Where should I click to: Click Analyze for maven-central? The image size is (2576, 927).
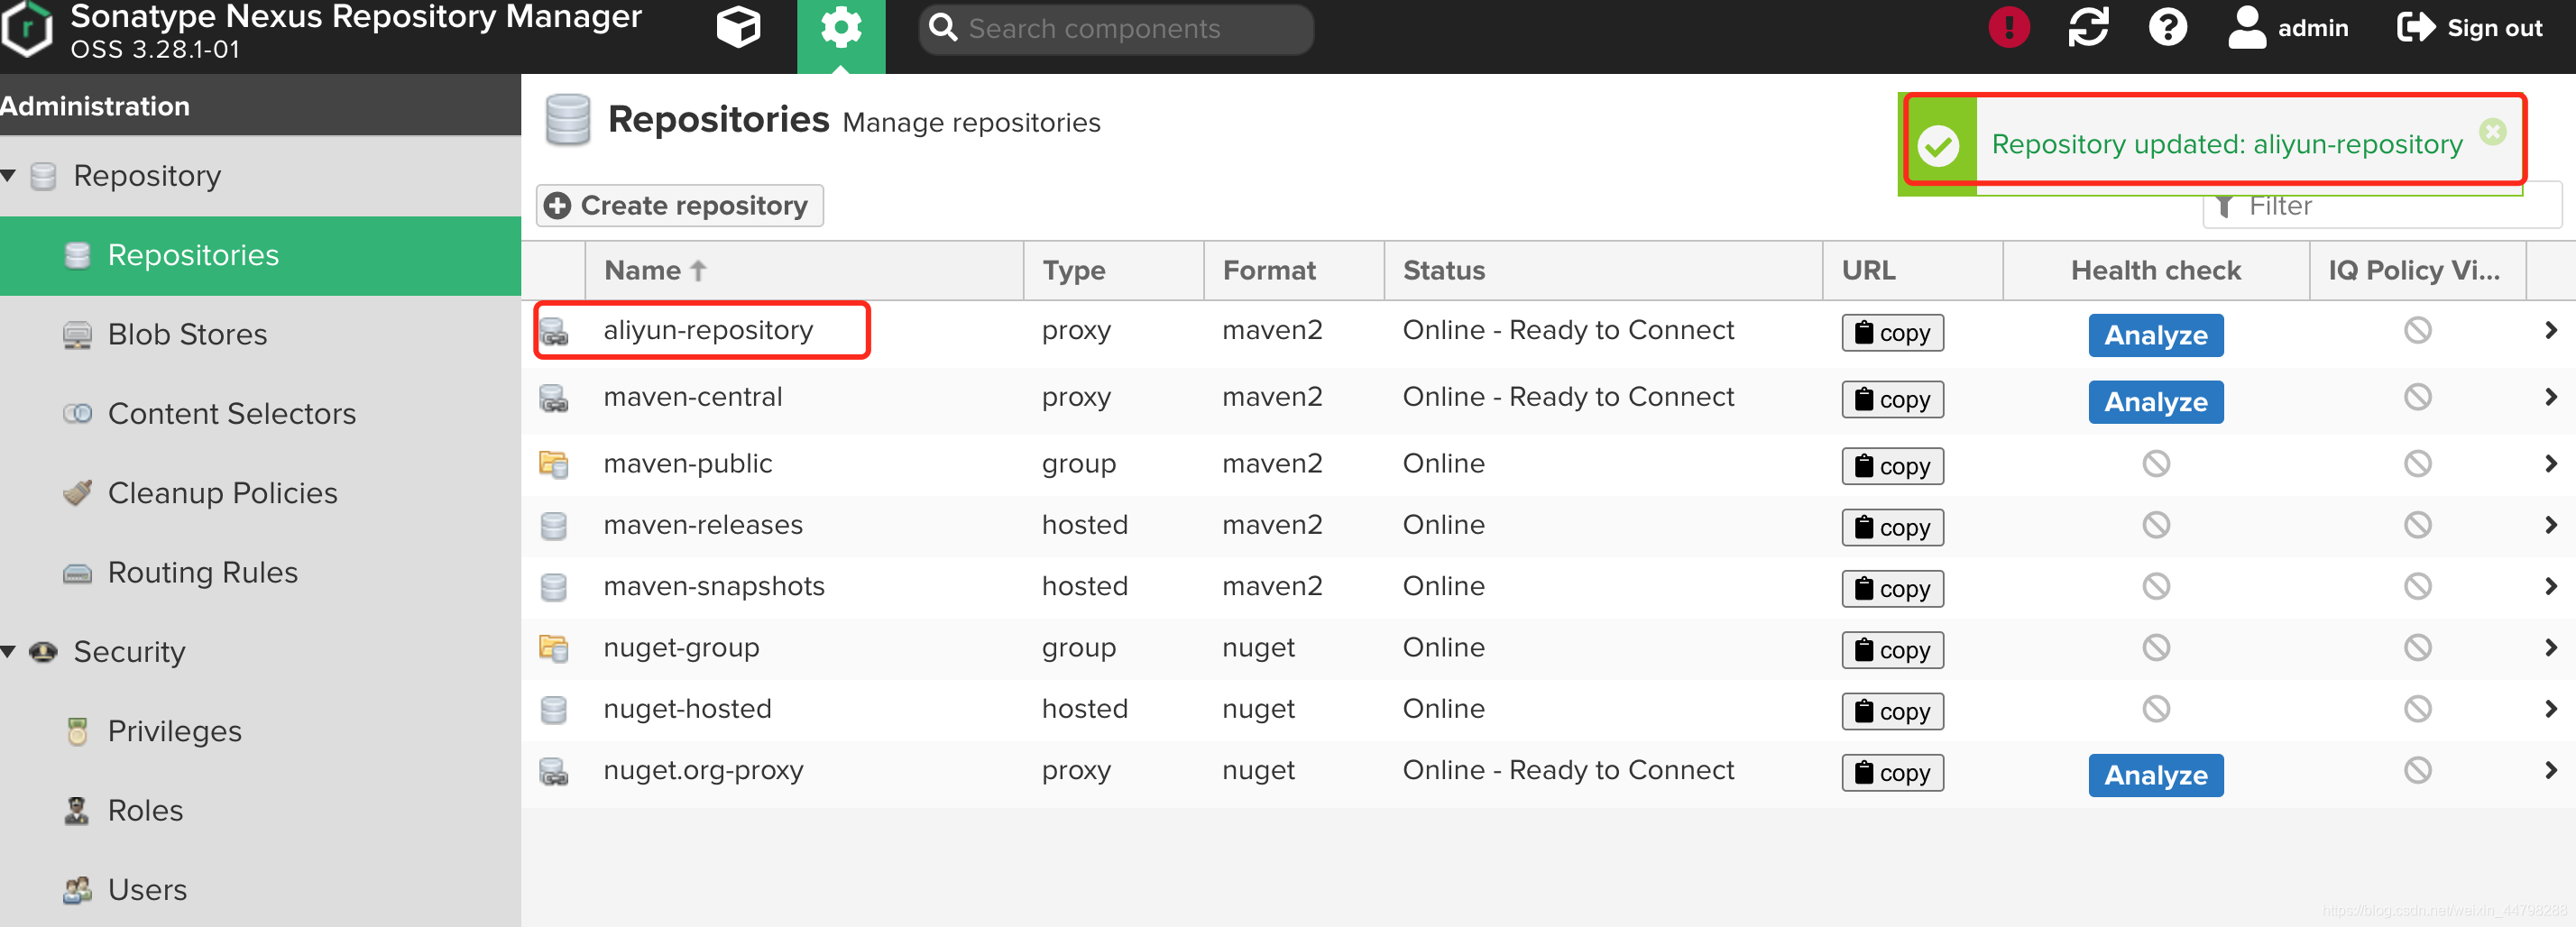(2155, 402)
